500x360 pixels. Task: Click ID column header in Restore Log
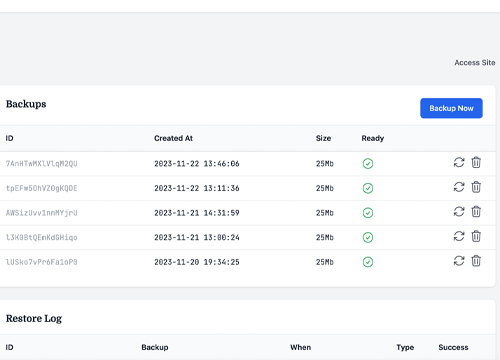(x=9, y=347)
